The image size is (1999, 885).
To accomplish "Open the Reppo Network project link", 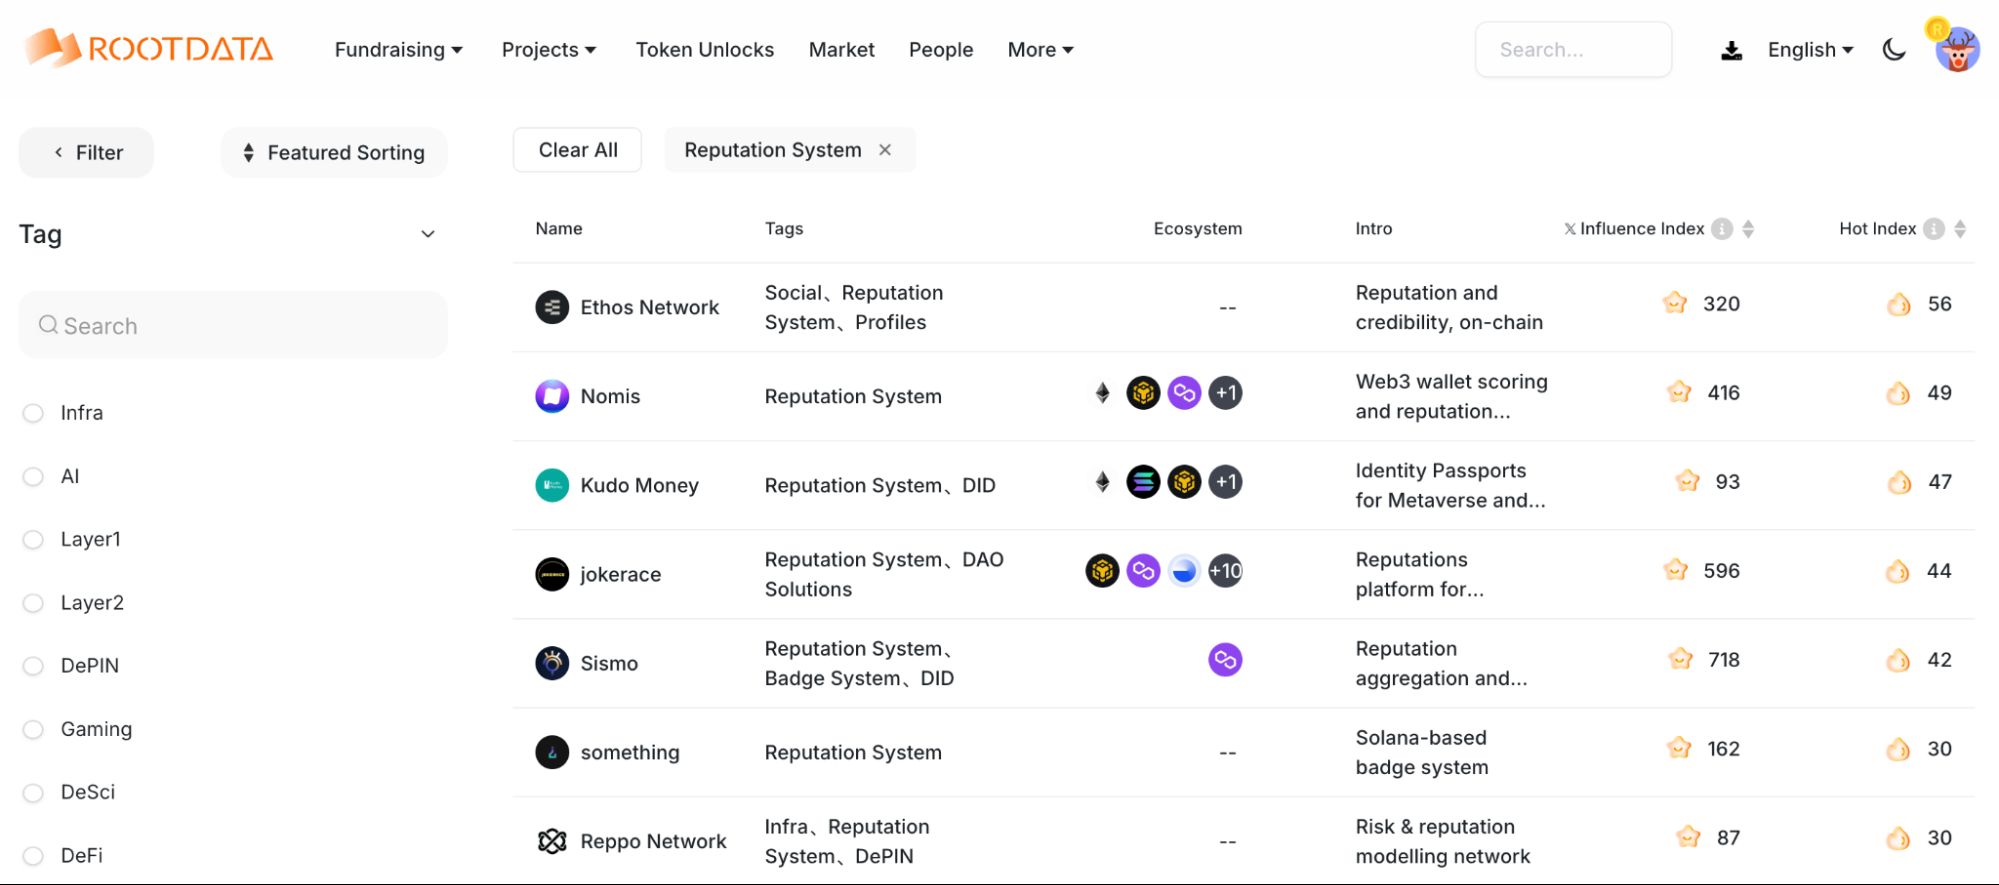I will click(x=653, y=841).
